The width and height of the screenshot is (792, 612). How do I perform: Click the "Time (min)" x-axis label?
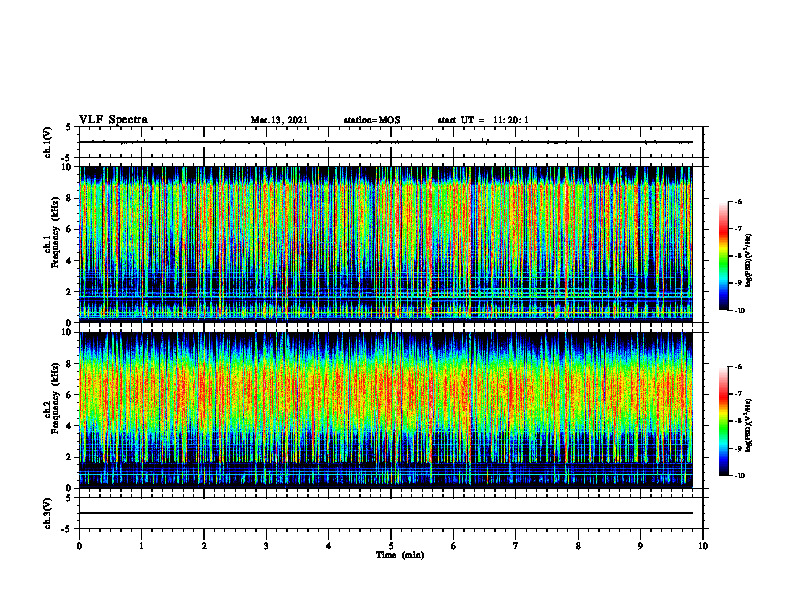[x=400, y=555]
